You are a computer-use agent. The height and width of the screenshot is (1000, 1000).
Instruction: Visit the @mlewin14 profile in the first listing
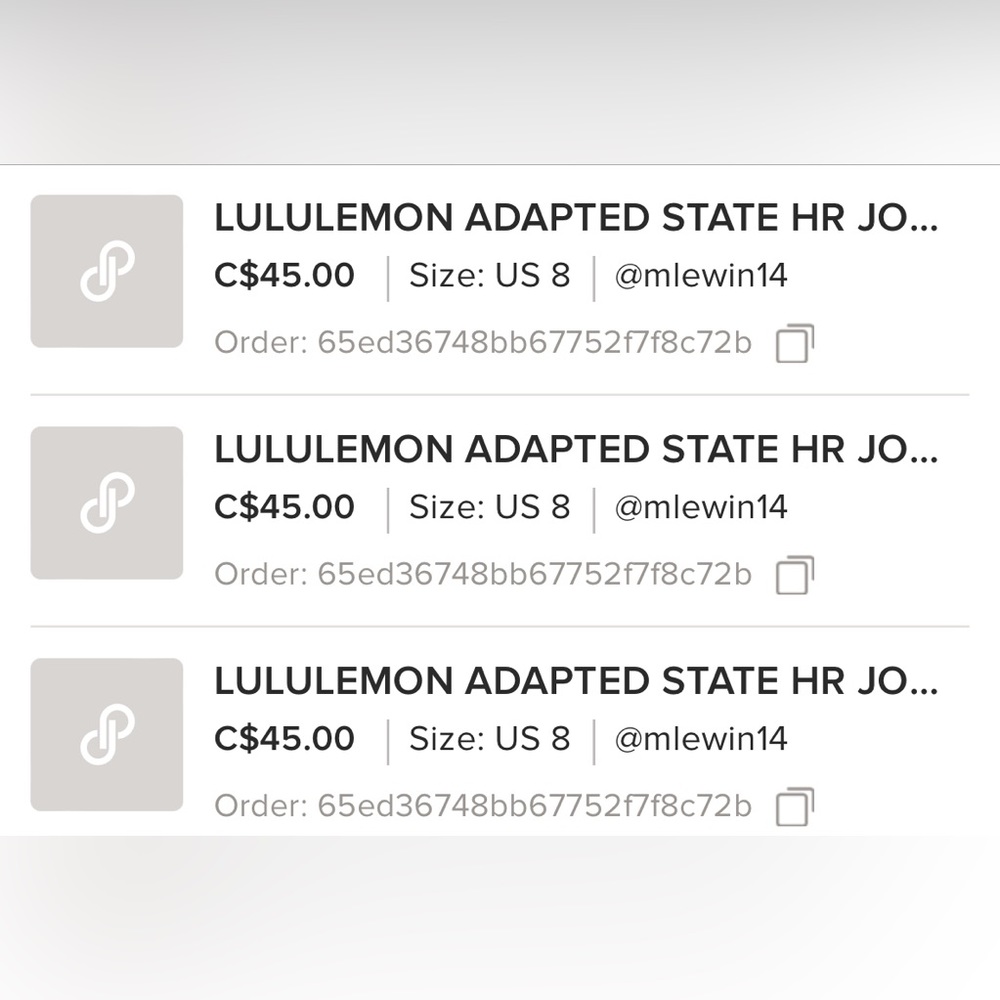(700, 275)
